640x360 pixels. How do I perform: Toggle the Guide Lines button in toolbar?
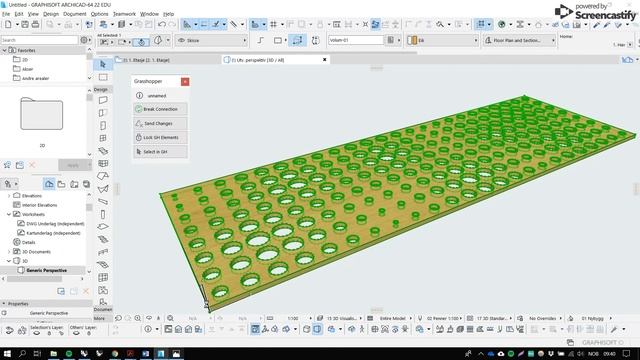[x=187, y=24]
